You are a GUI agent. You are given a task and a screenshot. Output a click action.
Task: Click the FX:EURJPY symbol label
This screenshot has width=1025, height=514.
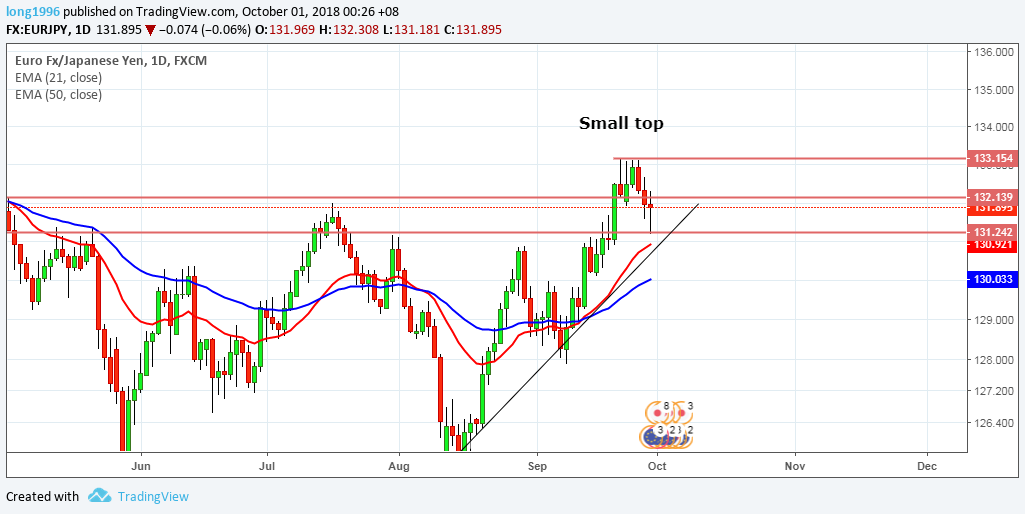tap(40, 29)
